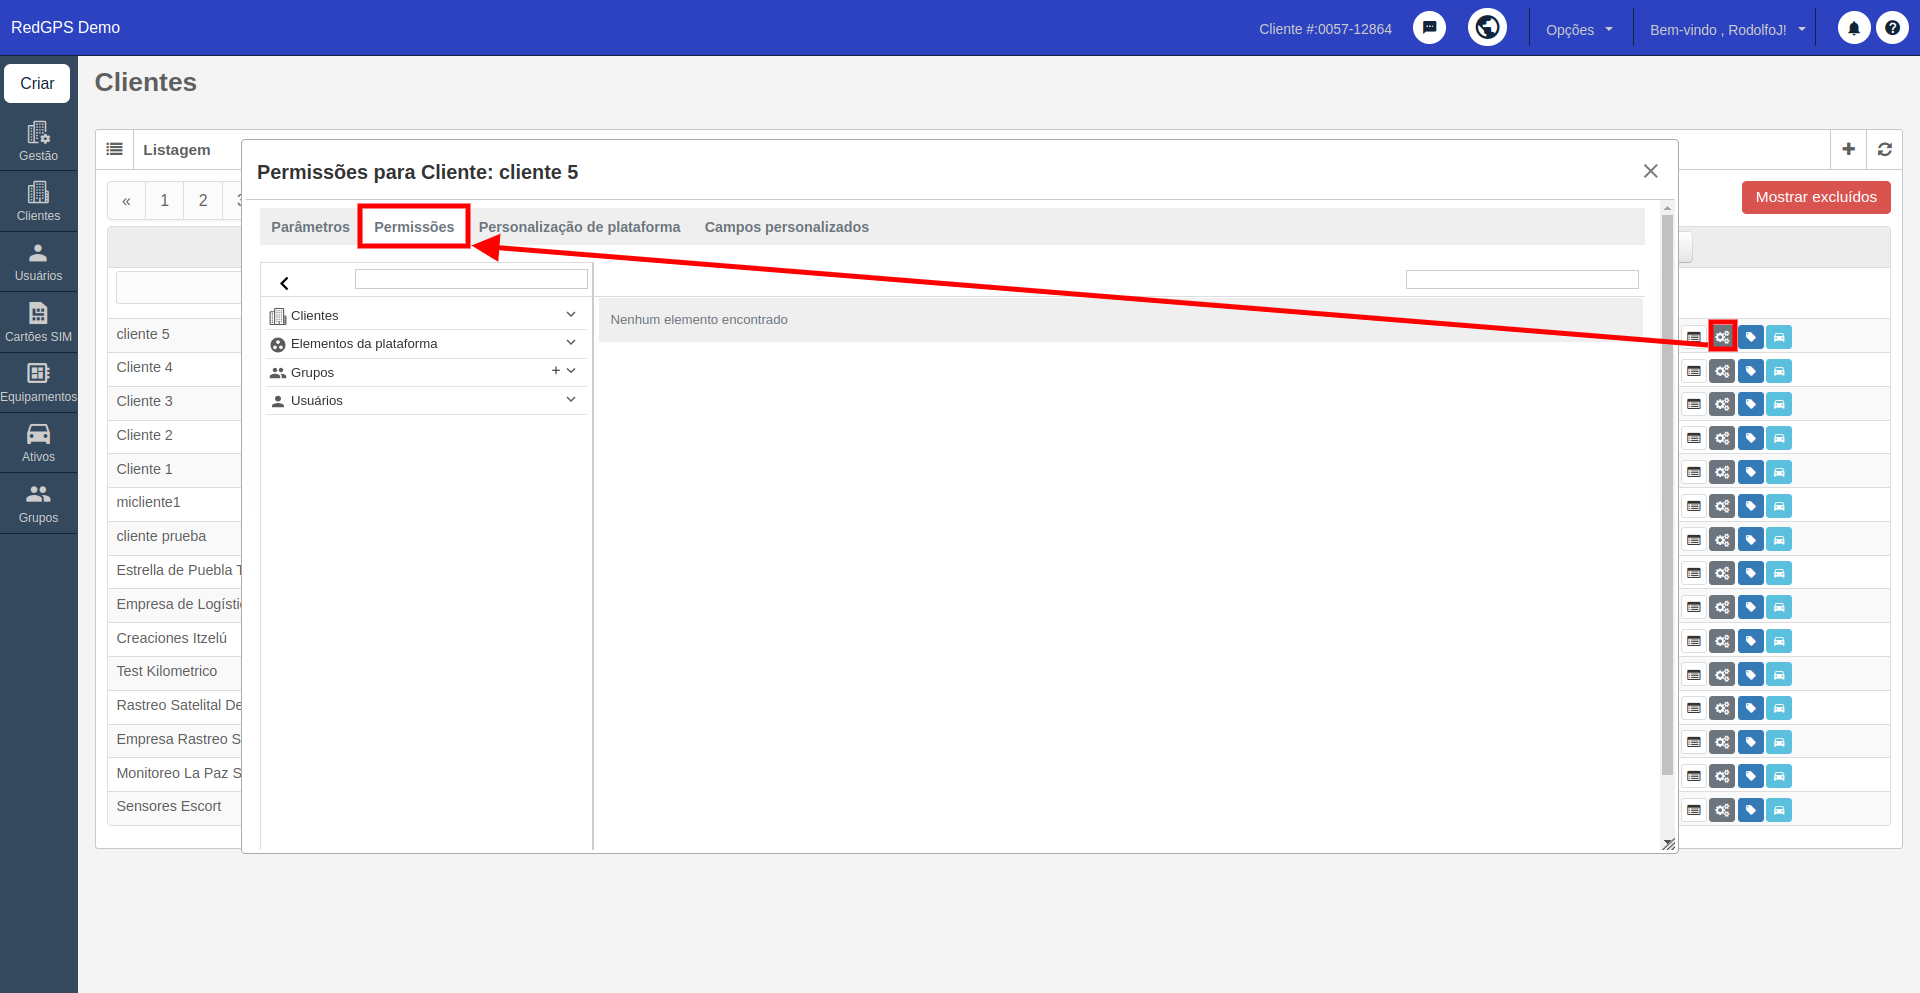Close the Permissões para Cliente dialog

coord(1650,171)
